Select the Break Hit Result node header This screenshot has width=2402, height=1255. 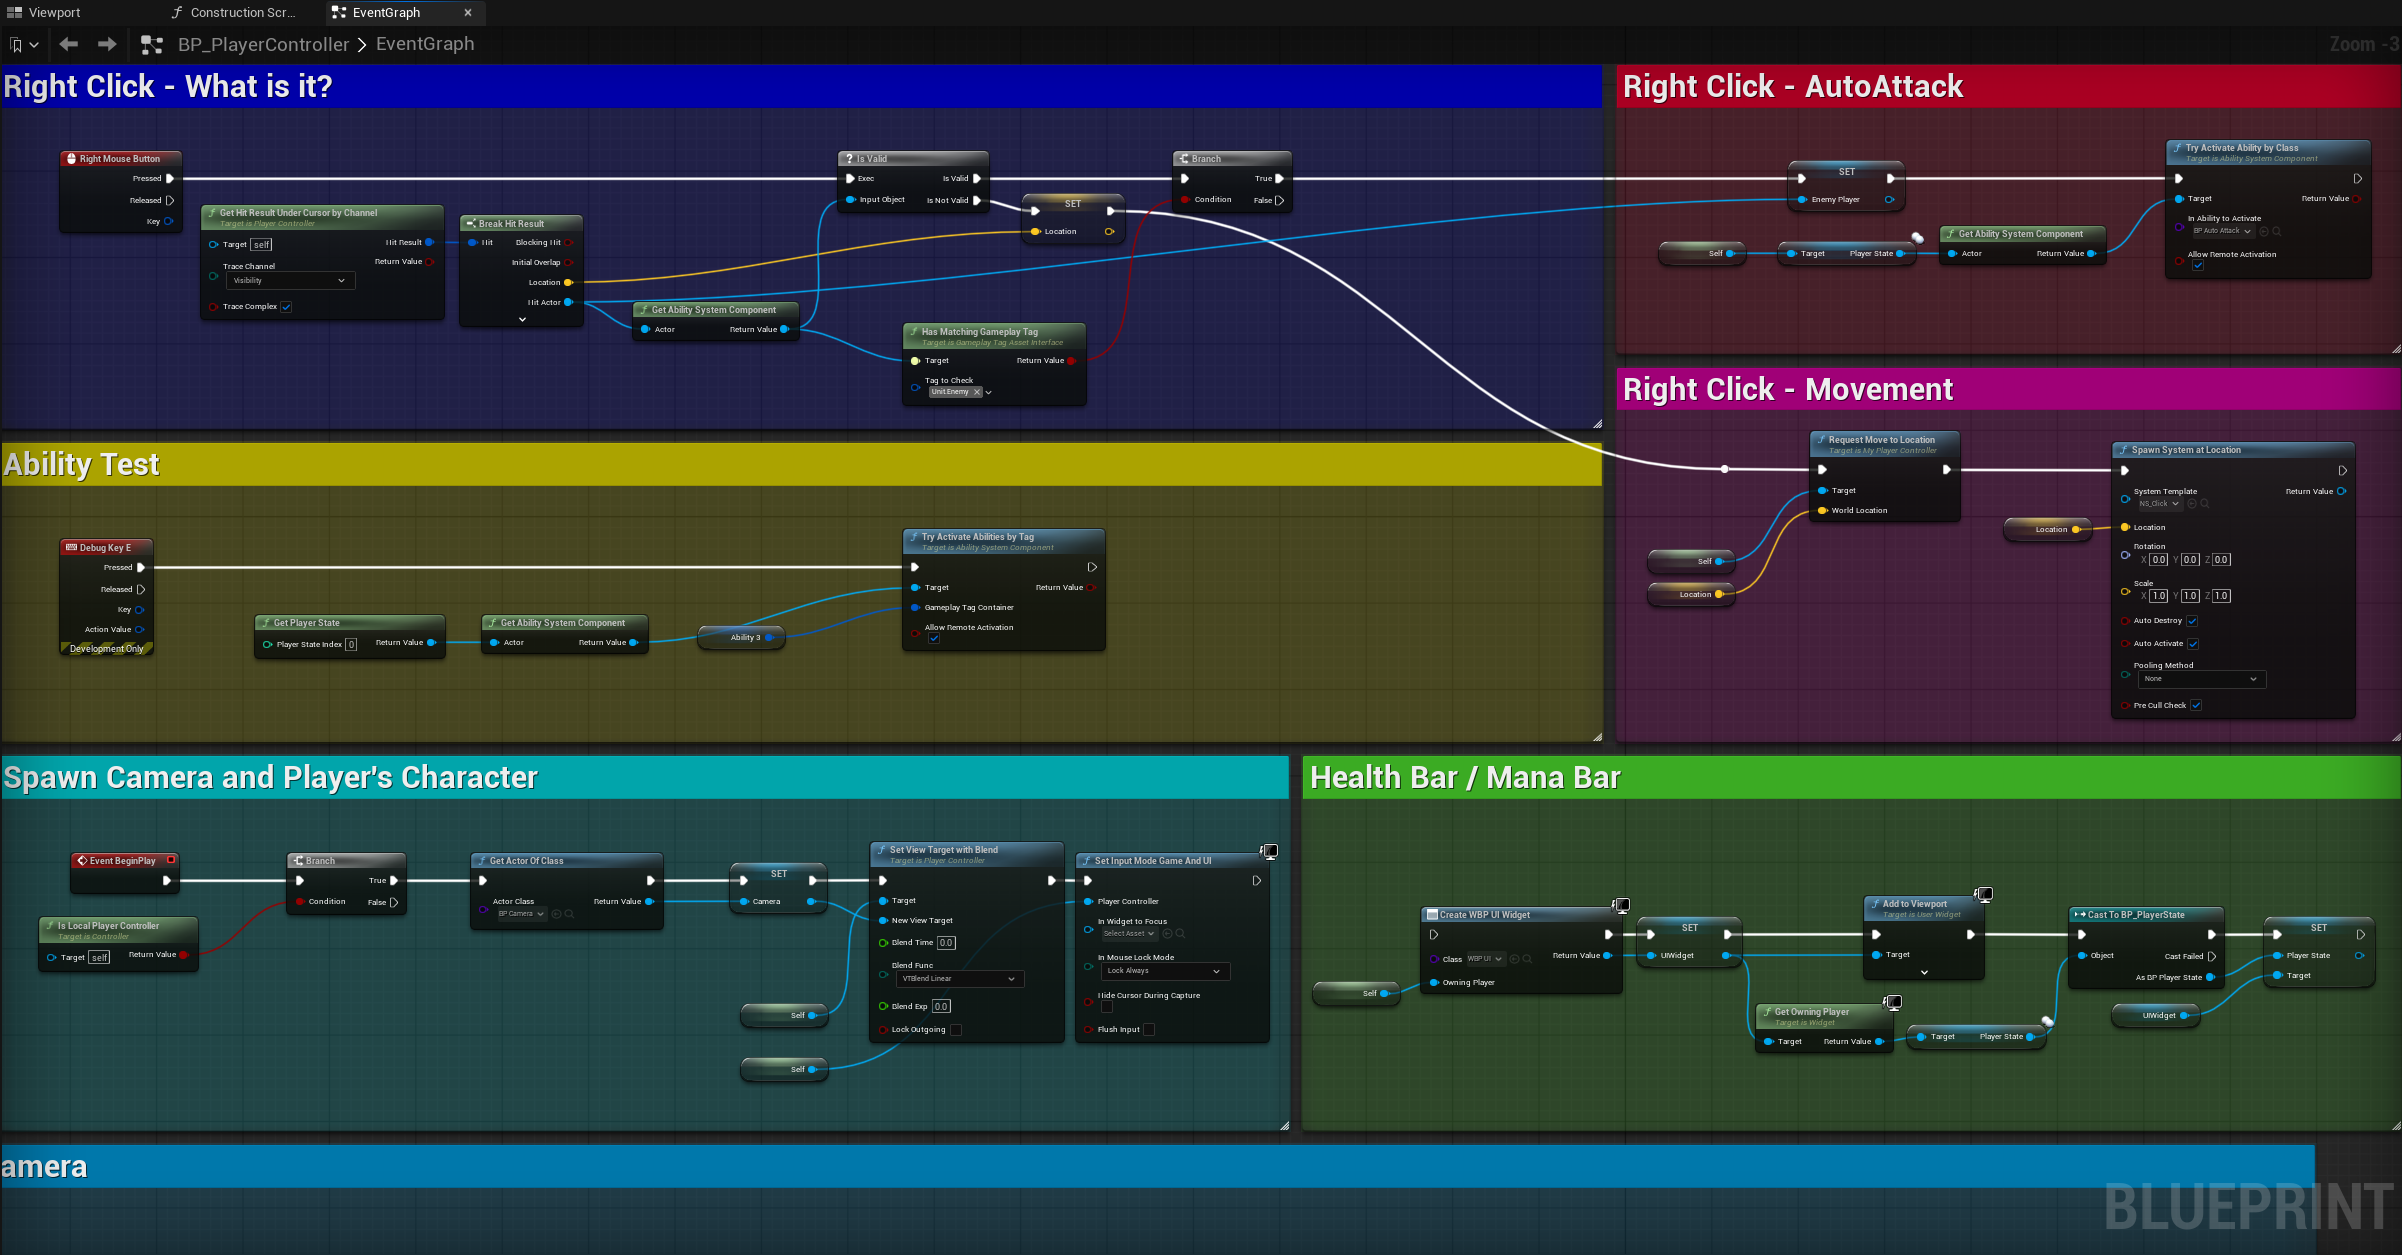tap(521, 224)
